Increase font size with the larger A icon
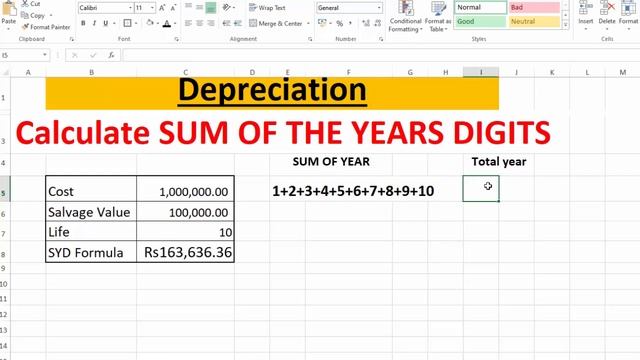This screenshot has height=360, width=640. tap(162, 8)
